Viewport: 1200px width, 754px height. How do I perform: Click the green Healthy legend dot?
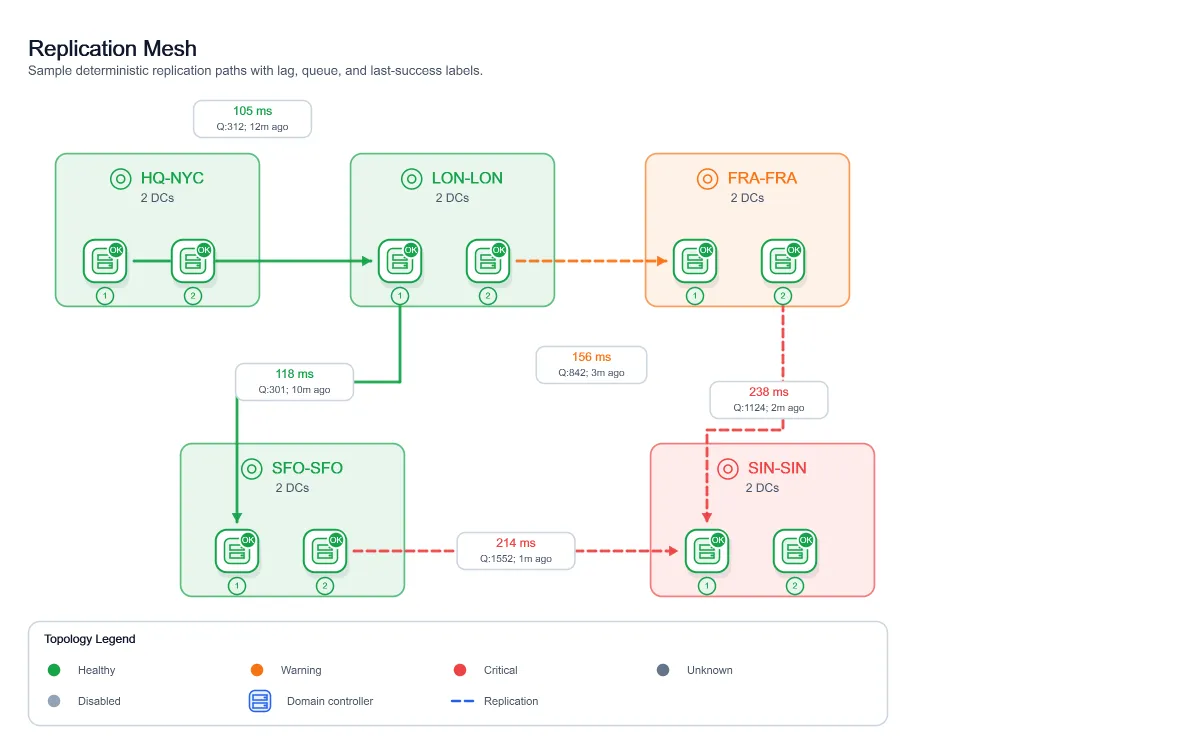pos(54,670)
